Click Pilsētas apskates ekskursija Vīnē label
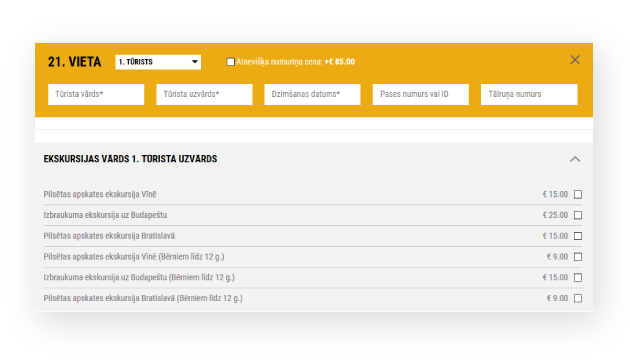 tap(100, 194)
